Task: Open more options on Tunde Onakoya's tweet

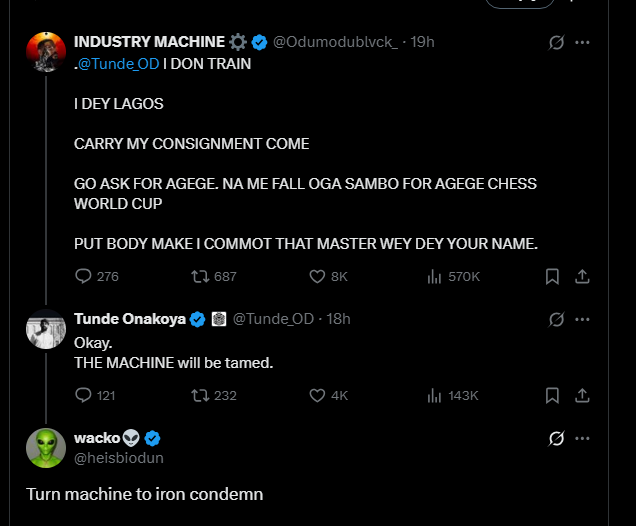Action: tap(582, 319)
